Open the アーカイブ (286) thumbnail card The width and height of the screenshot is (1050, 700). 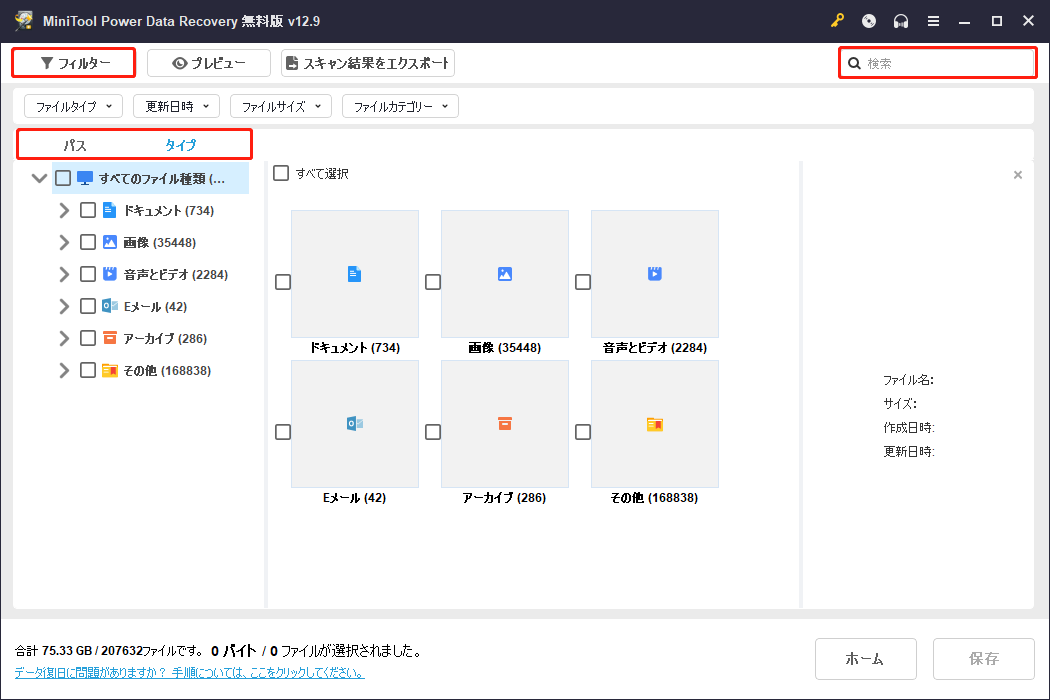click(505, 424)
